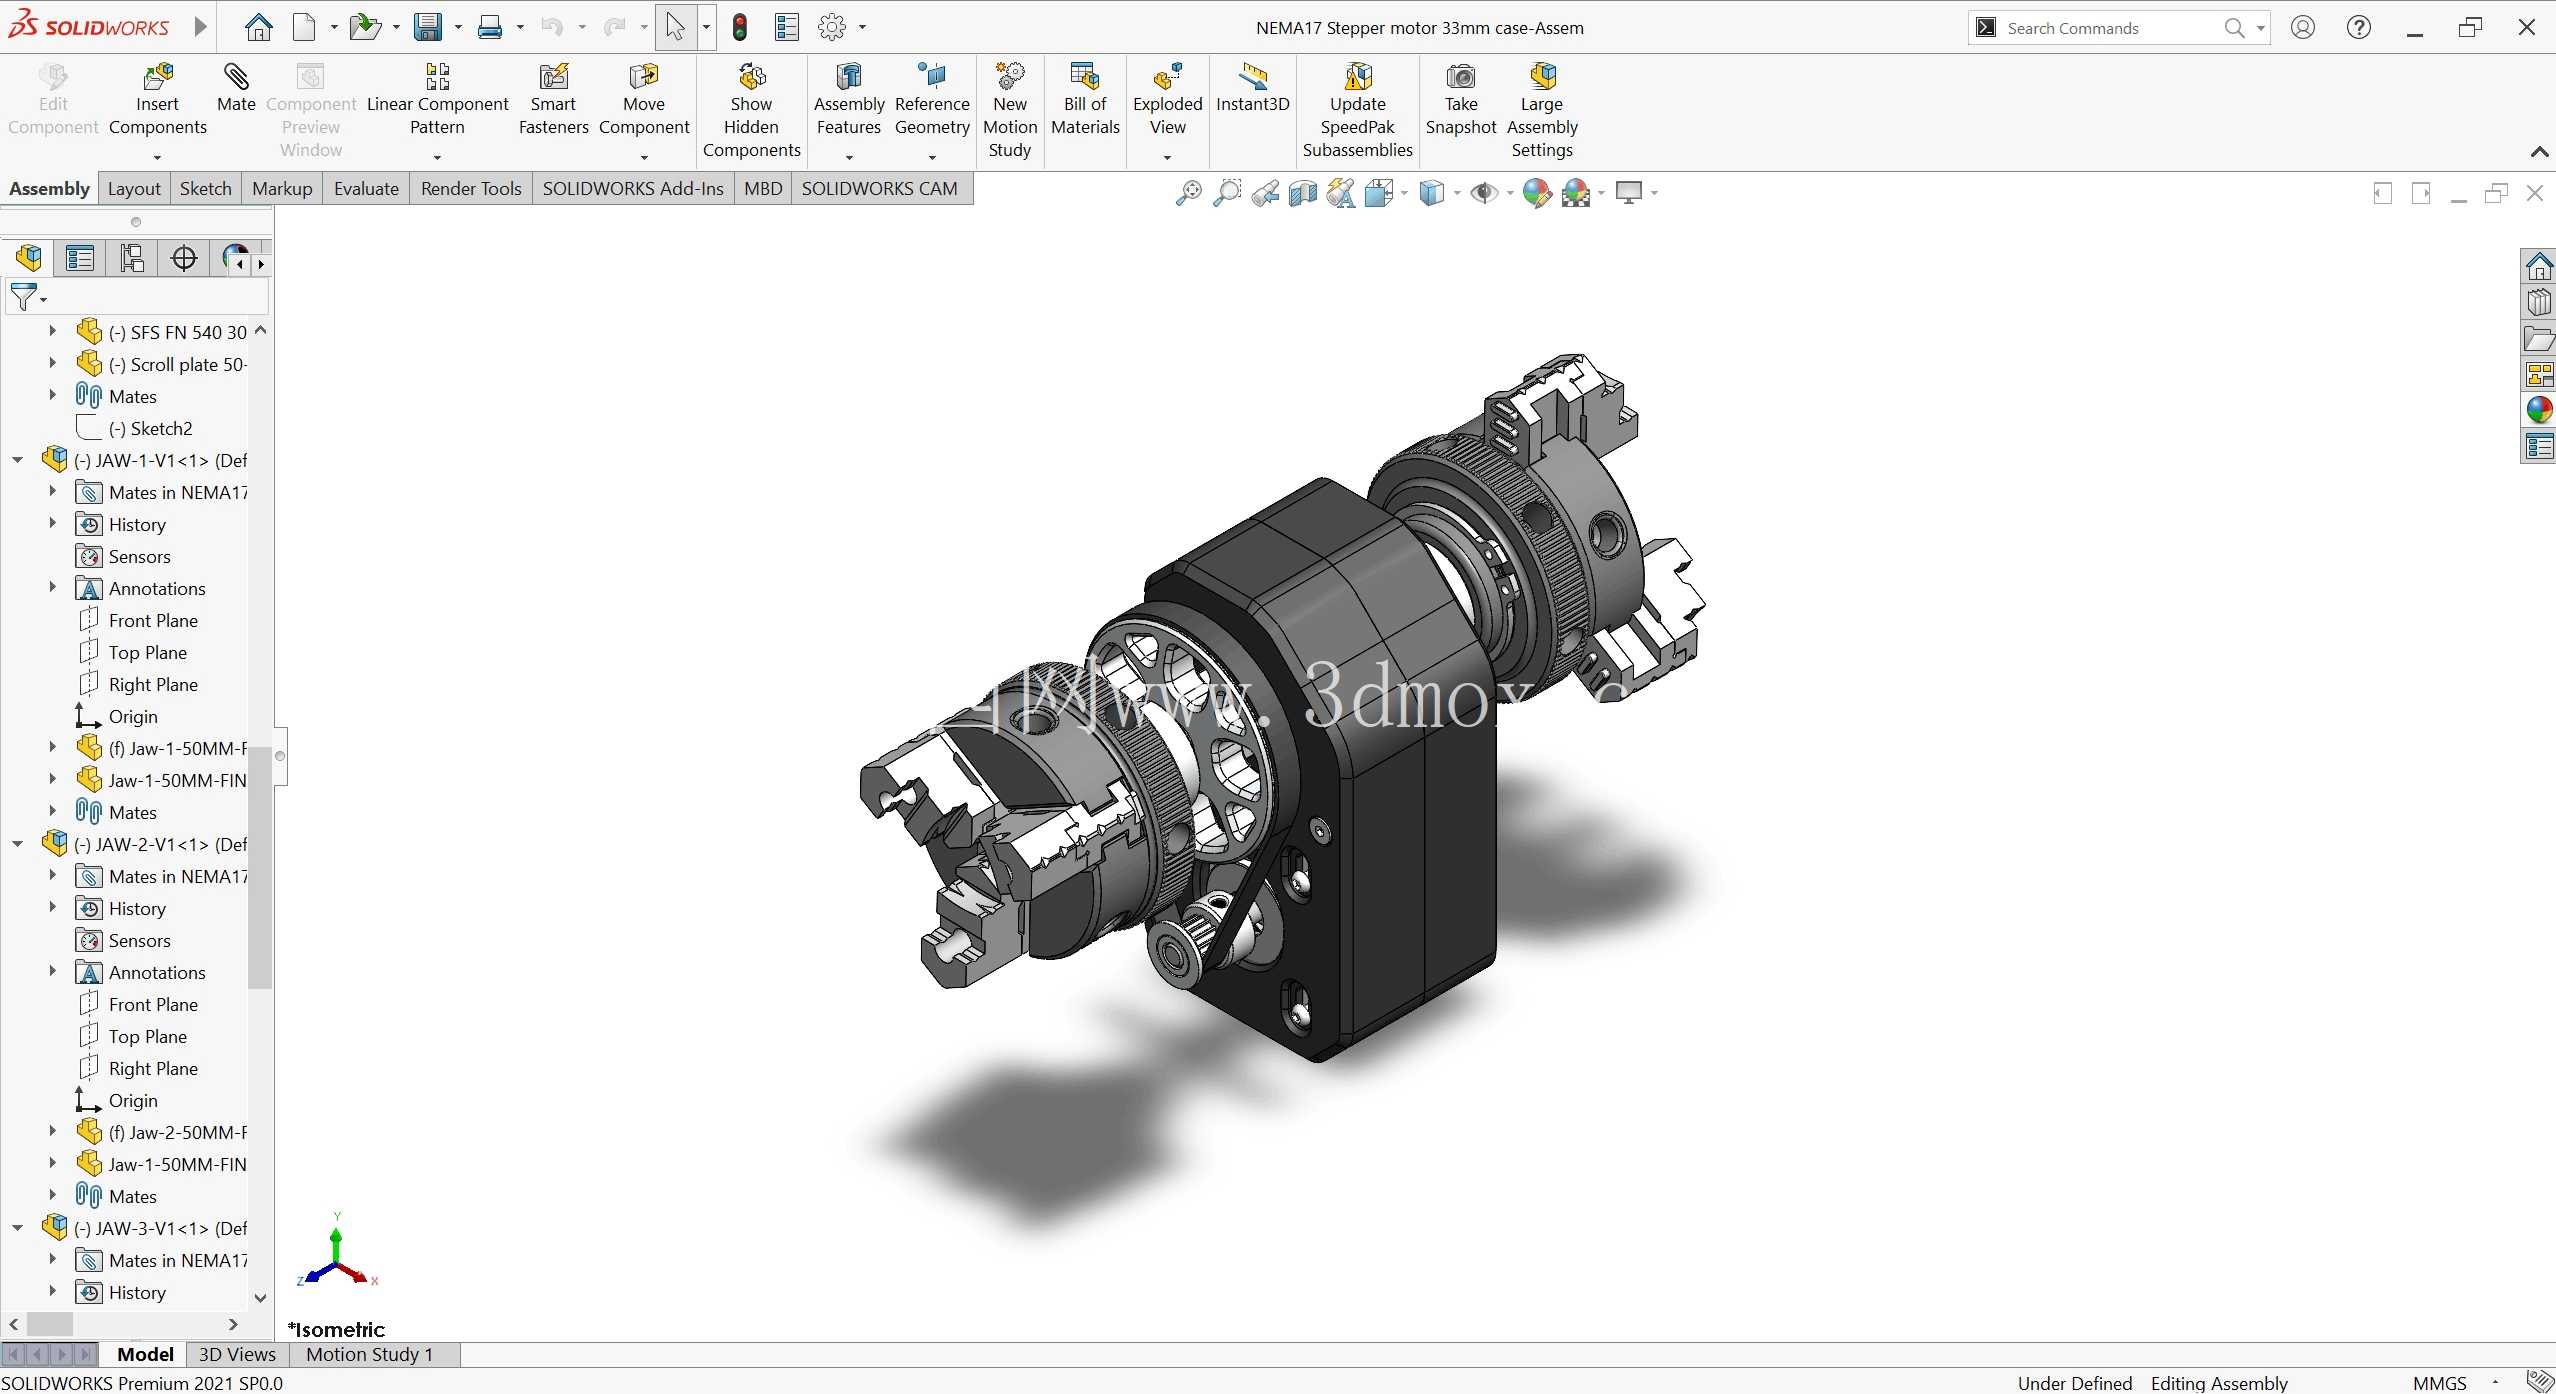Image resolution: width=2556 pixels, height=1394 pixels.
Task: Open Insert Components dropdown arrow
Action: [157, 157]
